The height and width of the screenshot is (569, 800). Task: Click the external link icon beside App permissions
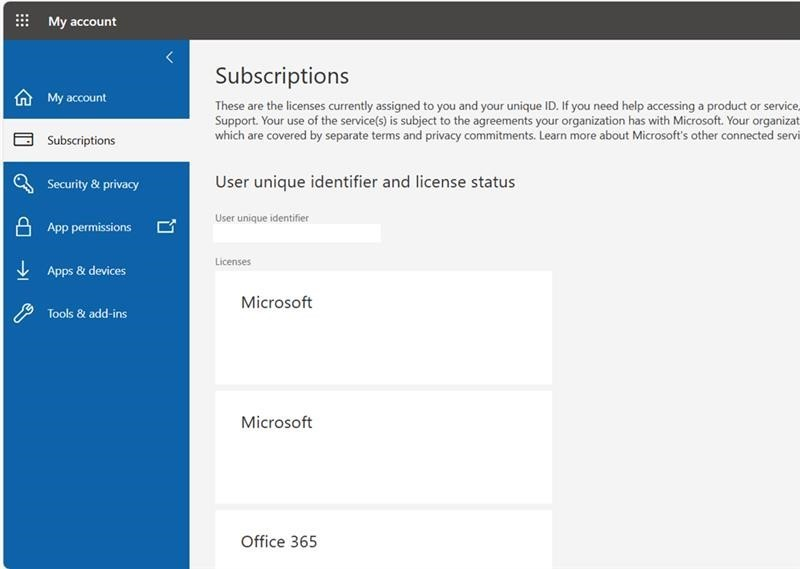click(166, 226)
